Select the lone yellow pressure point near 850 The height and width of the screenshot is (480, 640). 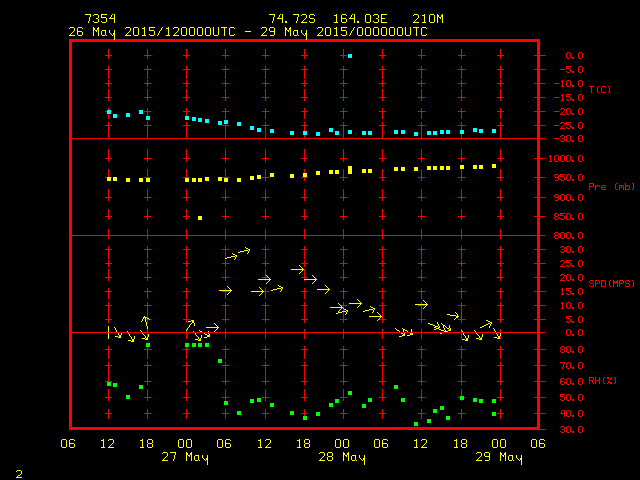pos(200,217)
